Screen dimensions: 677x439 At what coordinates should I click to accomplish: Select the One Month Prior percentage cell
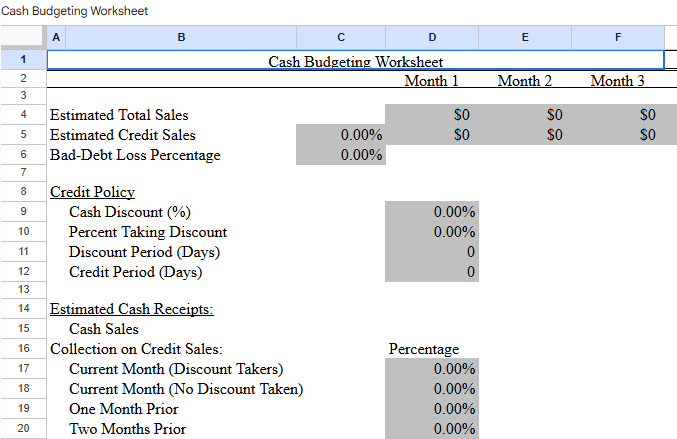[x=431, y=409]
